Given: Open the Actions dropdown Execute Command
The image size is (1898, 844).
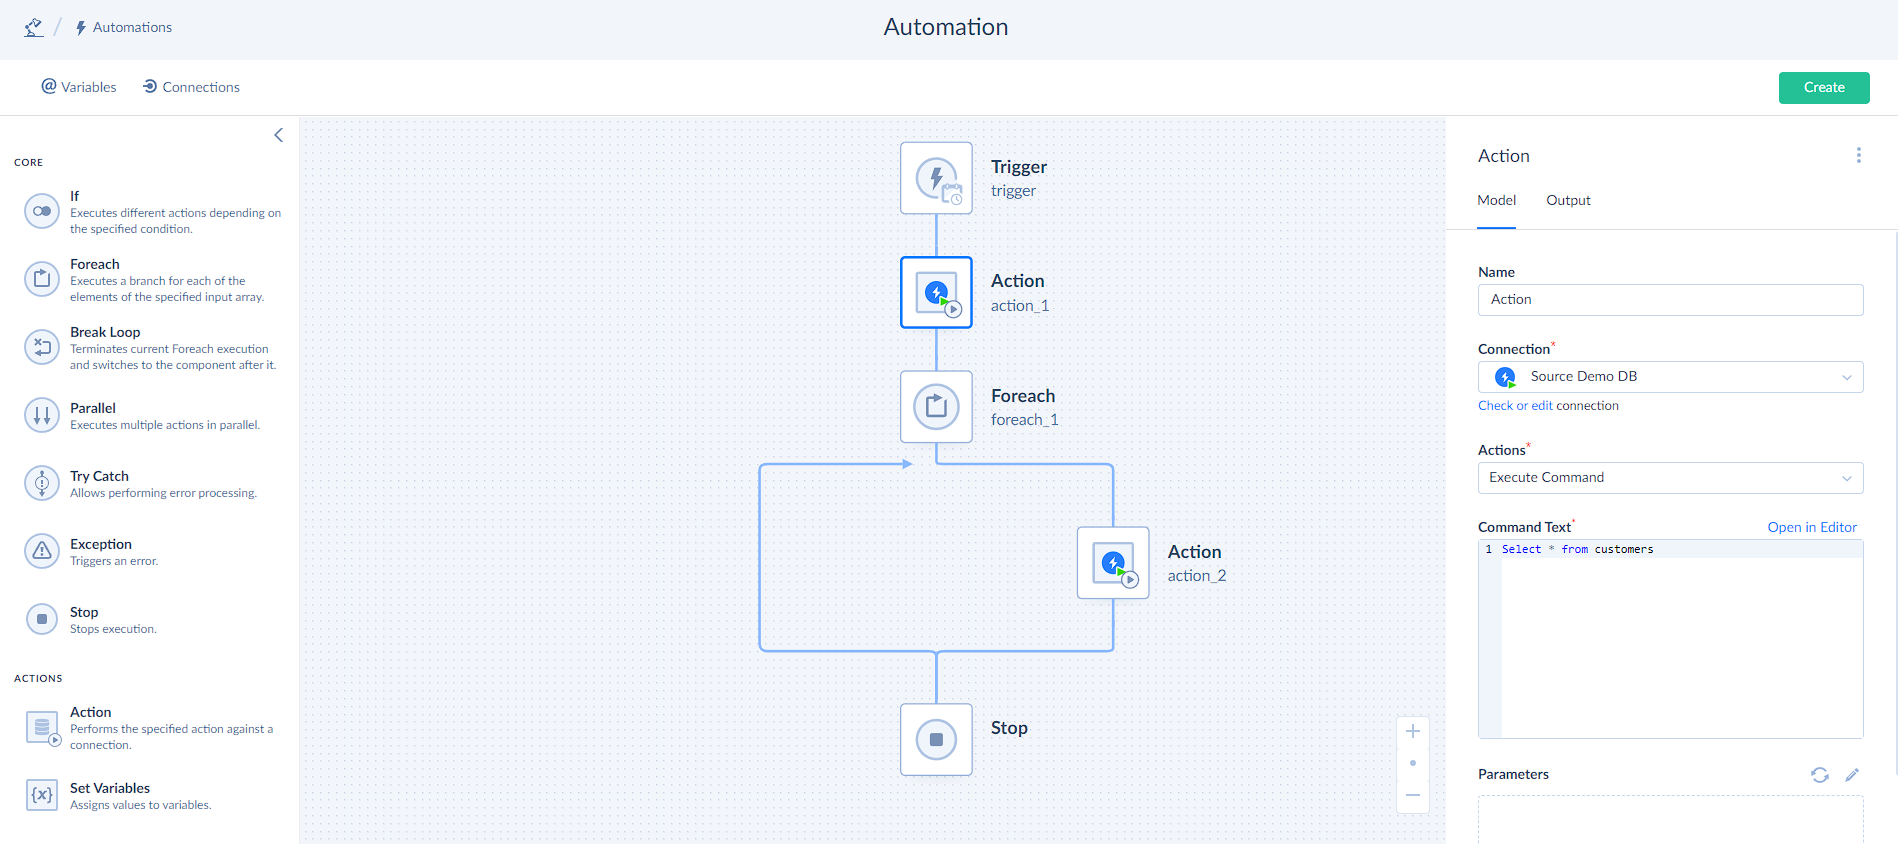Looking at the screenshot, I should [1671, 478].
